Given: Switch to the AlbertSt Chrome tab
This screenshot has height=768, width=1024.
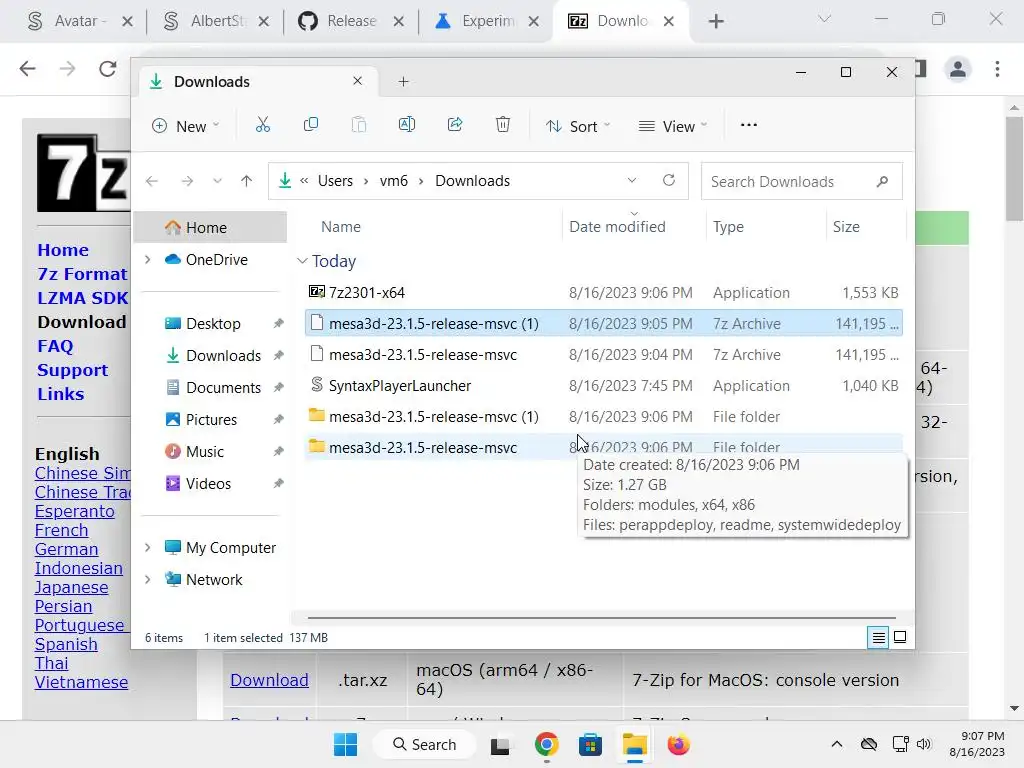Looking at the screenshot, I should (216, 22).
